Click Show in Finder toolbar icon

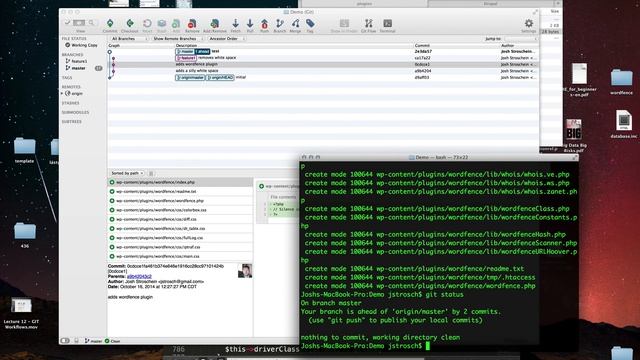coord(344,25)
